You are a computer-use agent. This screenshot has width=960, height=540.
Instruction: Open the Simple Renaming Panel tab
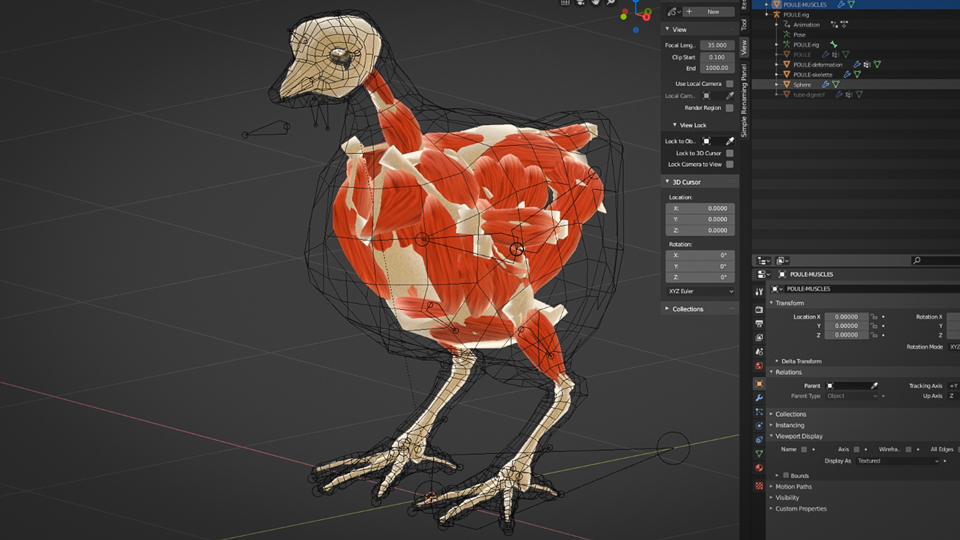(x=744, y=100)
